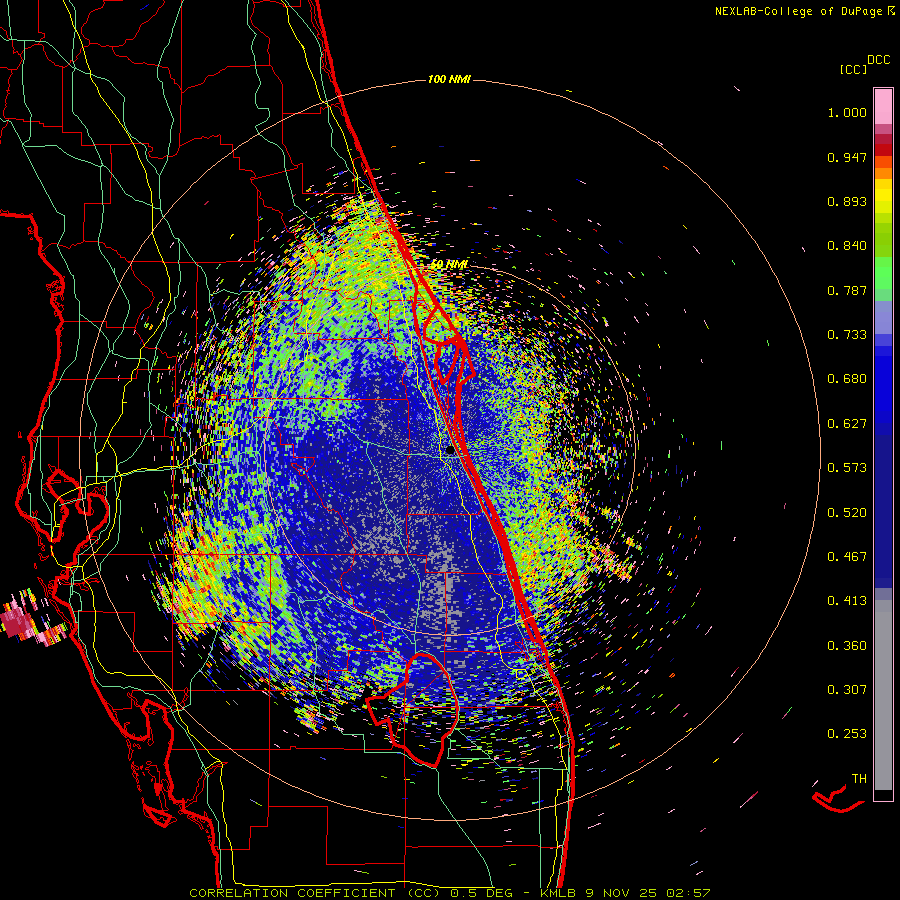The width and height of the screenshot is (900, 900).
Task: Select the 0.253 scale value
Action: [x=847, y=734]
